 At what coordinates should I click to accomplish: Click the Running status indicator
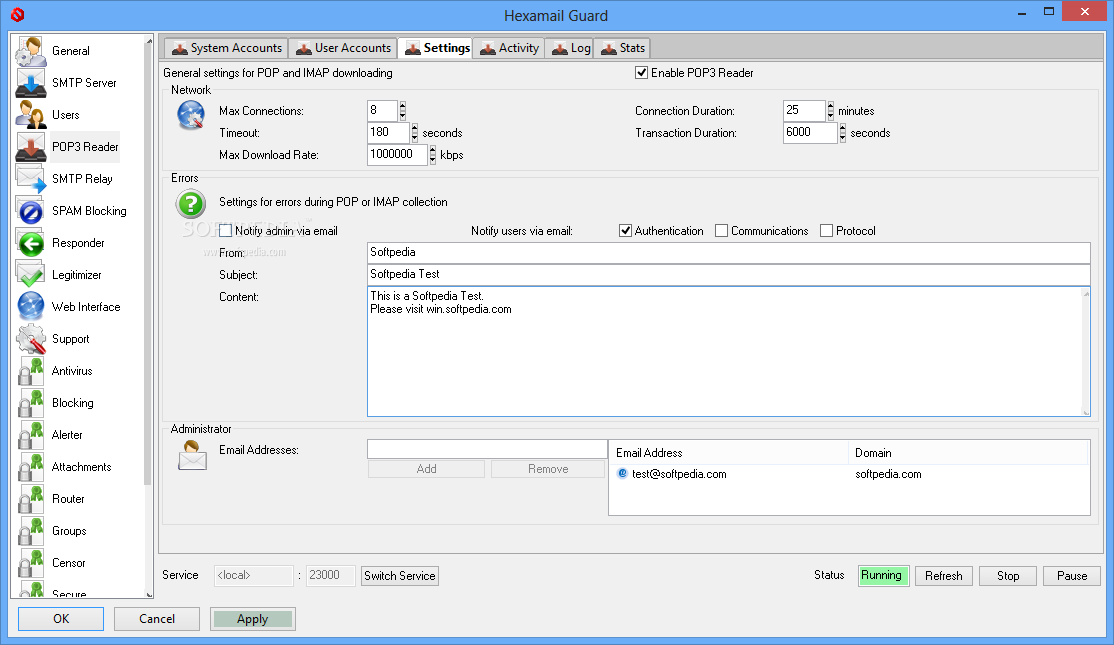click(x=883, y=575)
